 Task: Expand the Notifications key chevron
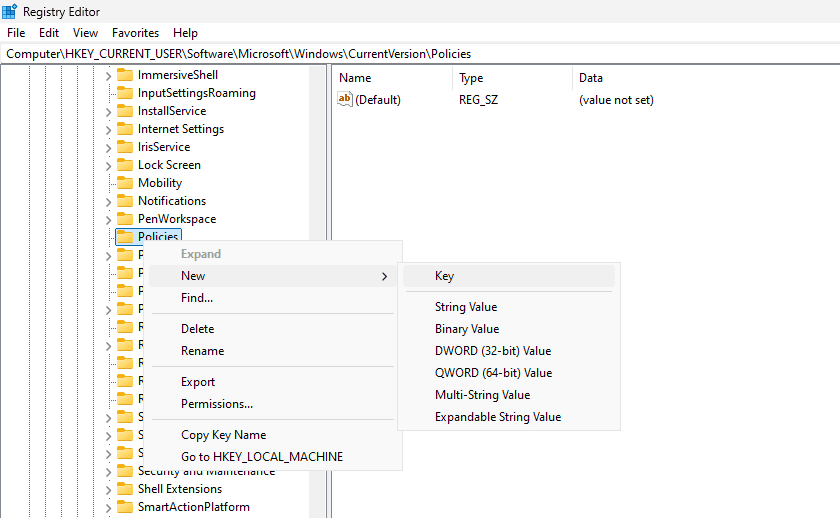pyautogui.click(x=109, y=201)
